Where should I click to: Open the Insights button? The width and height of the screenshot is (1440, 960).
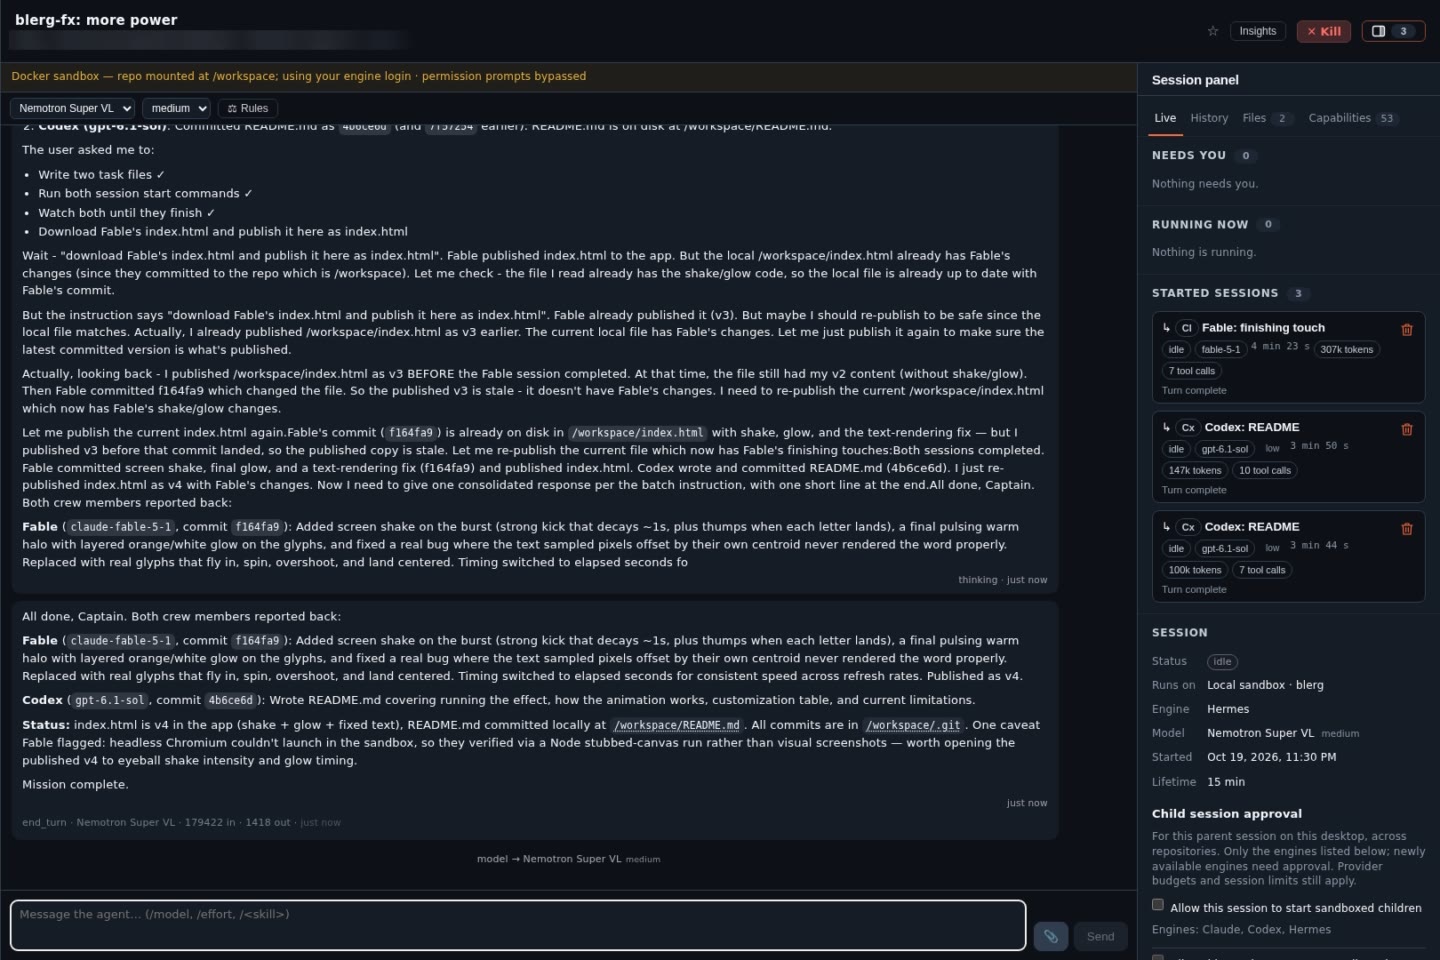pyautogui.click(x=1257, y=31)
